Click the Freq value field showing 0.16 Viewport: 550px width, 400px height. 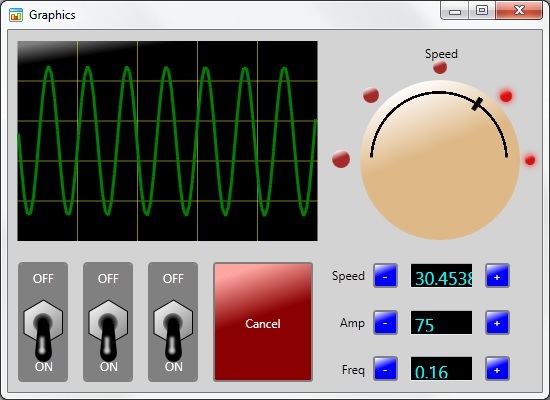click(441, 369)
